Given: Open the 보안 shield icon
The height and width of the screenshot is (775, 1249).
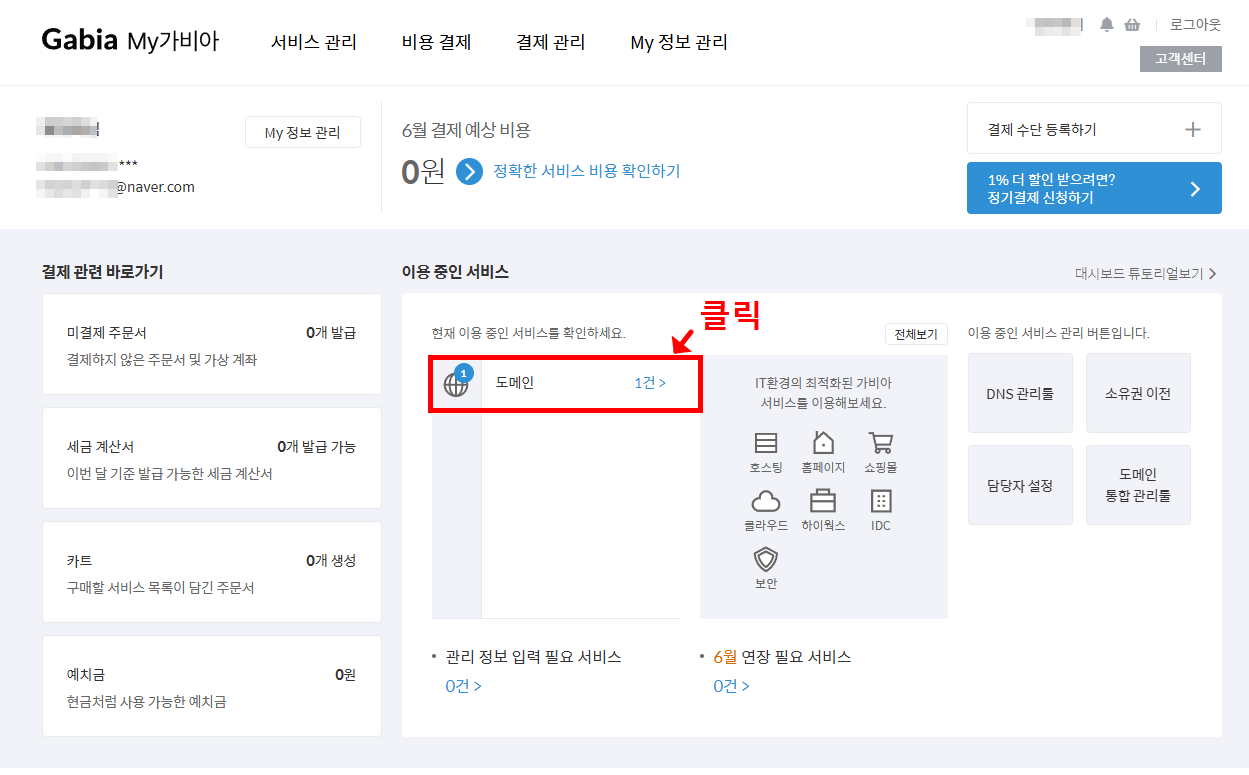Looking at the screenshot, I should coord(766,559).
